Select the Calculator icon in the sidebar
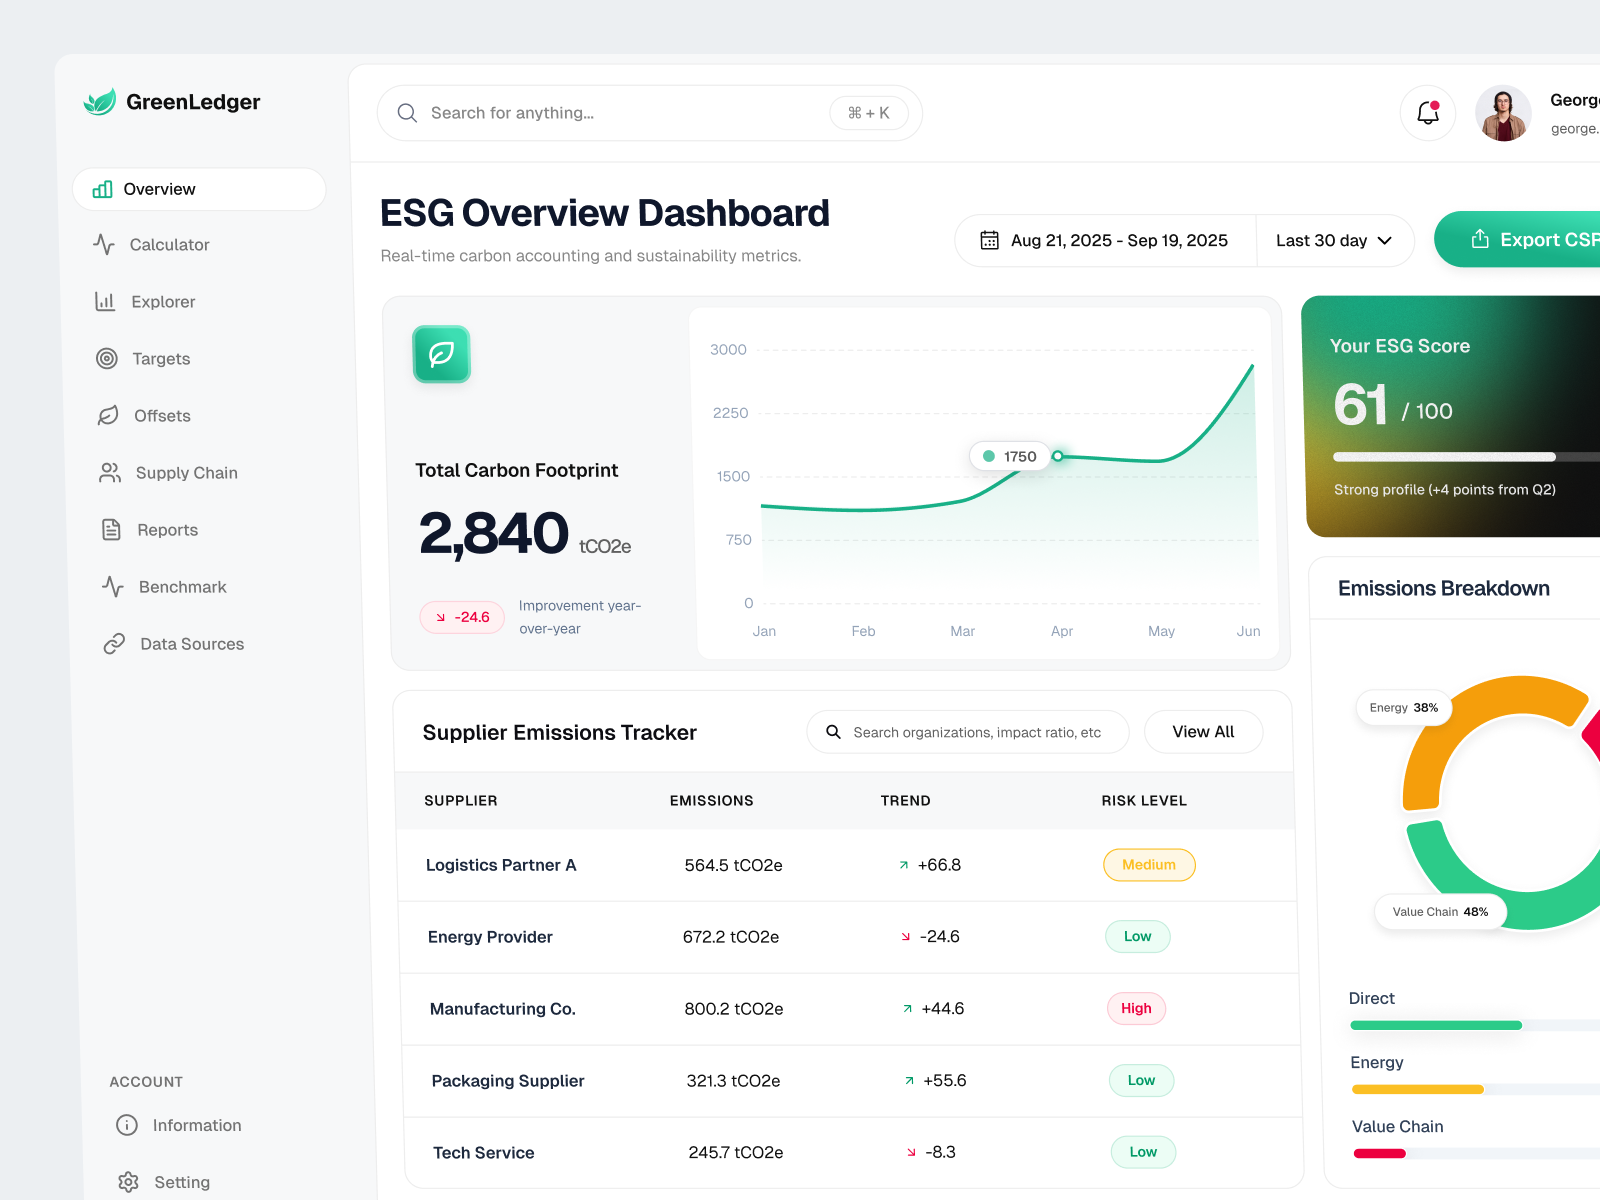This screenshot has height=1200, width=1600. tap(106, 244)
